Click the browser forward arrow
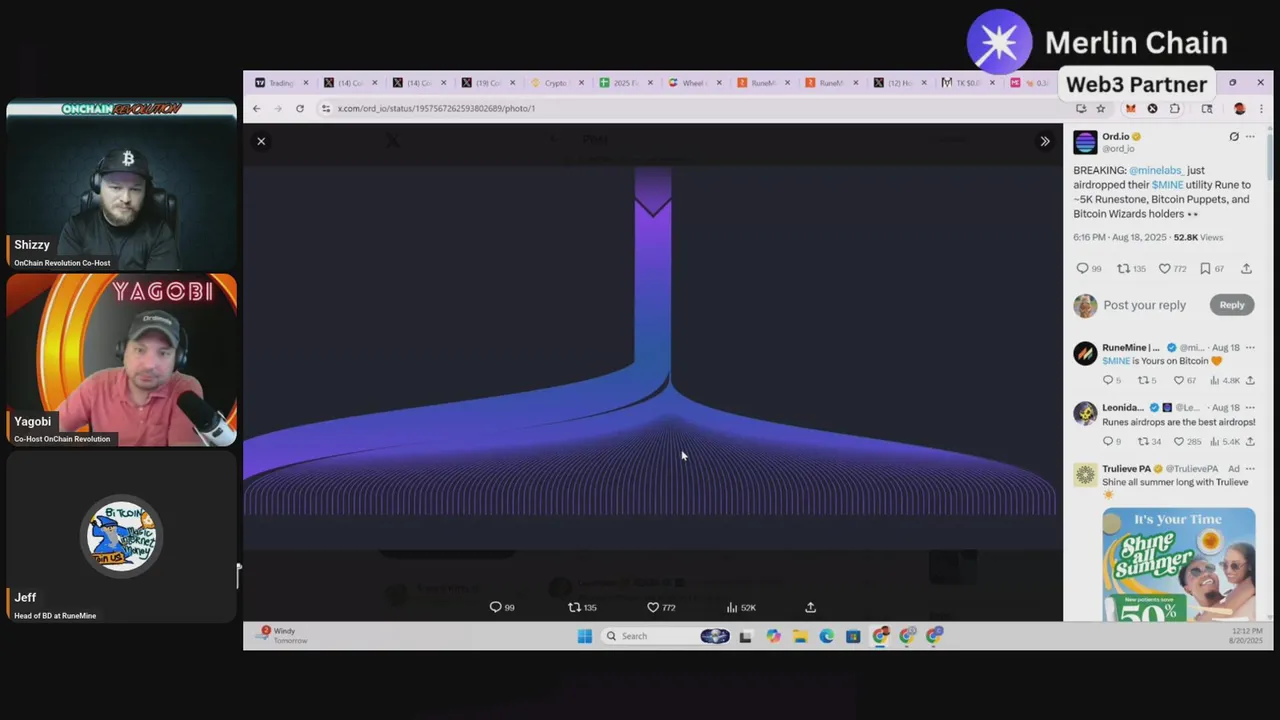The width and height of the screenshot is (1280, 720). (x=277, y=108)
